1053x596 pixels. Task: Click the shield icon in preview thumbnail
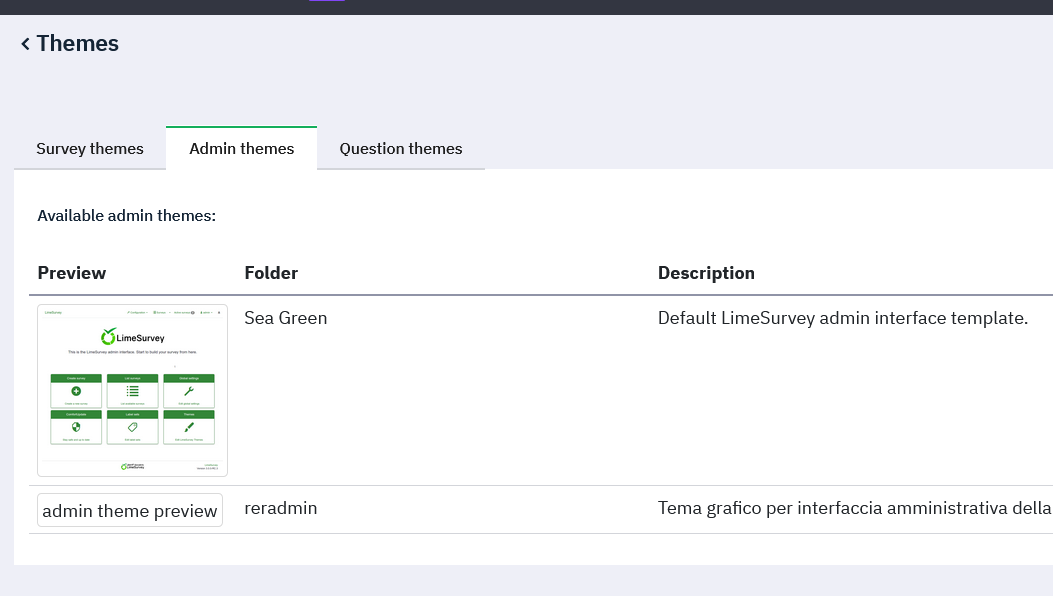76,427
